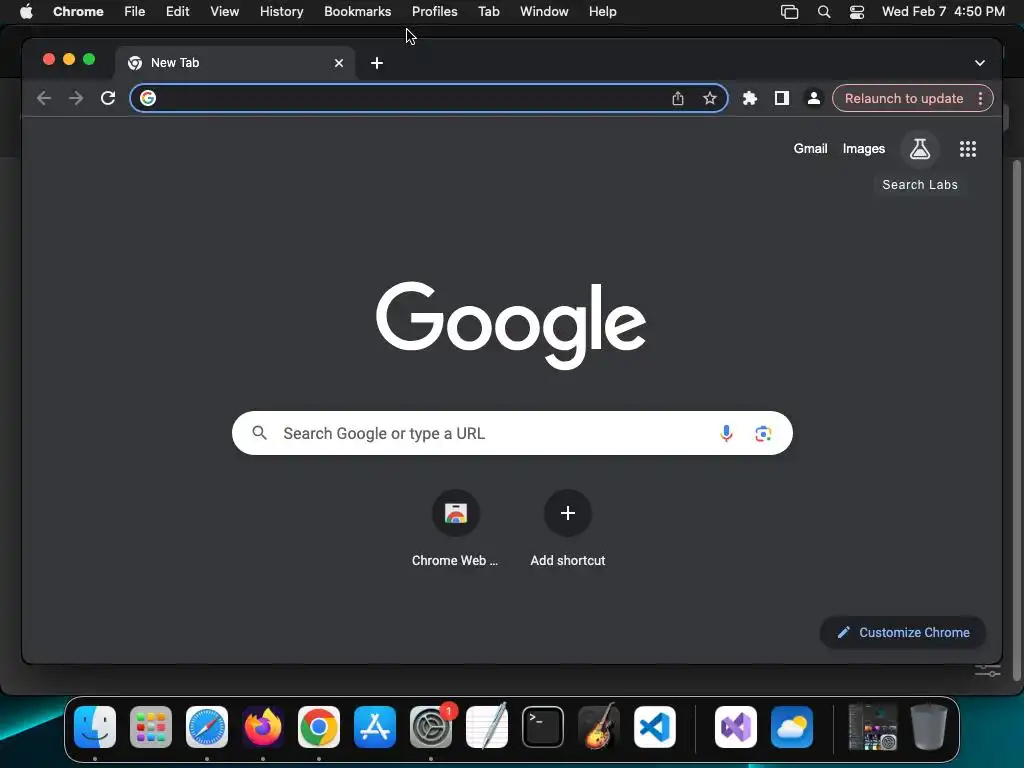1024x768 pixels.
Task: Open the profile avatar menu
Action: [x=814, y=98]
